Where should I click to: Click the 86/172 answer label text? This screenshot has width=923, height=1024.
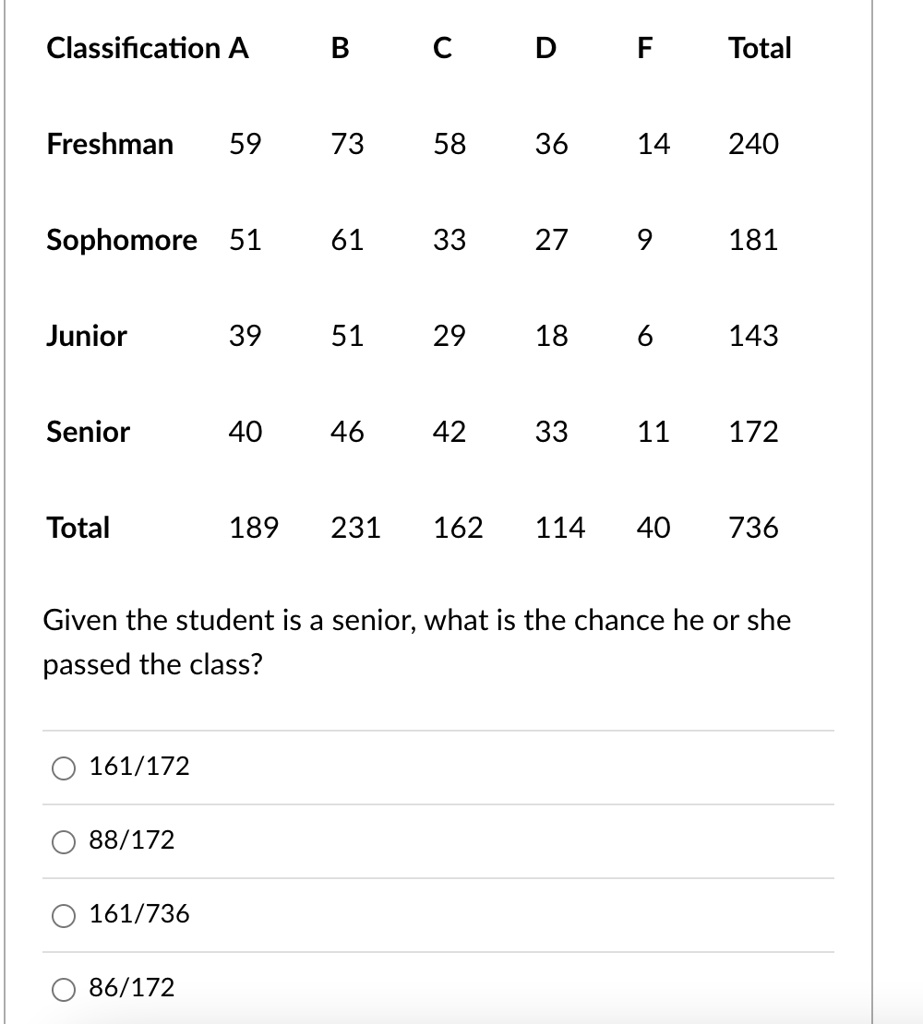pos(132,987)
